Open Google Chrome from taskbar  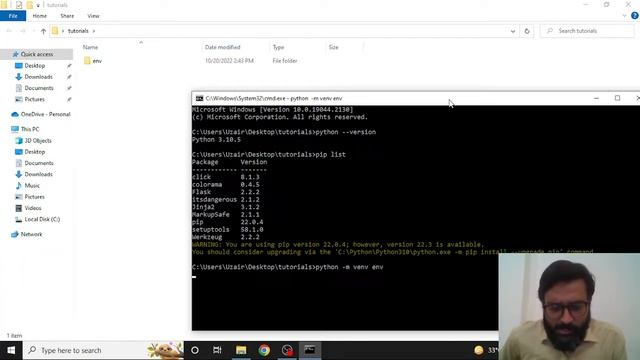[x=264, y=350]
